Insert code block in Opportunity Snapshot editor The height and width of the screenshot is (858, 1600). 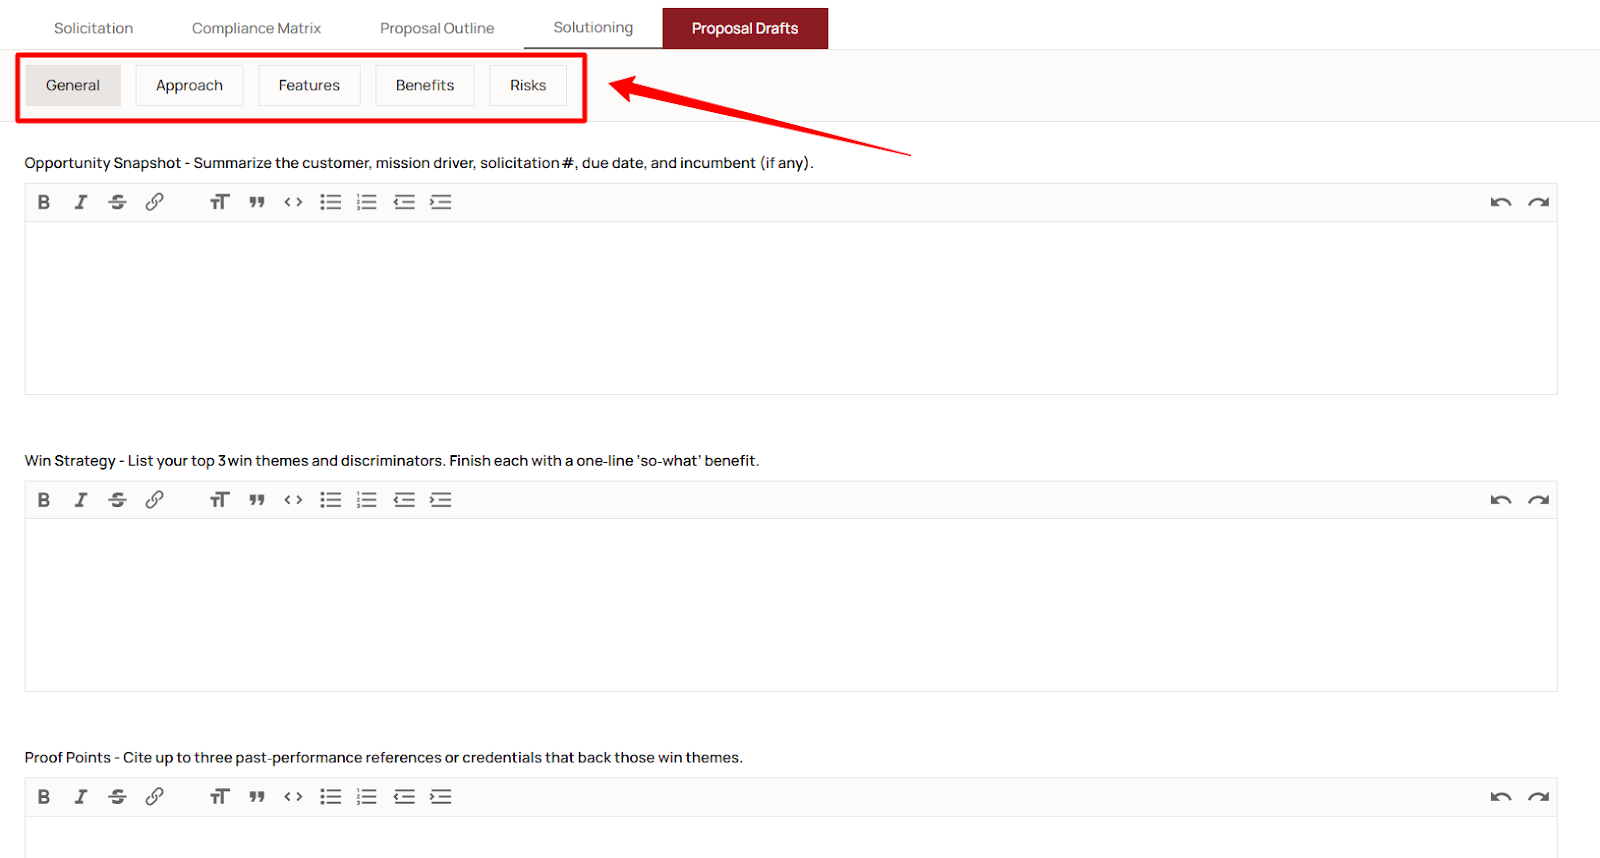click(x=293, y=202)
